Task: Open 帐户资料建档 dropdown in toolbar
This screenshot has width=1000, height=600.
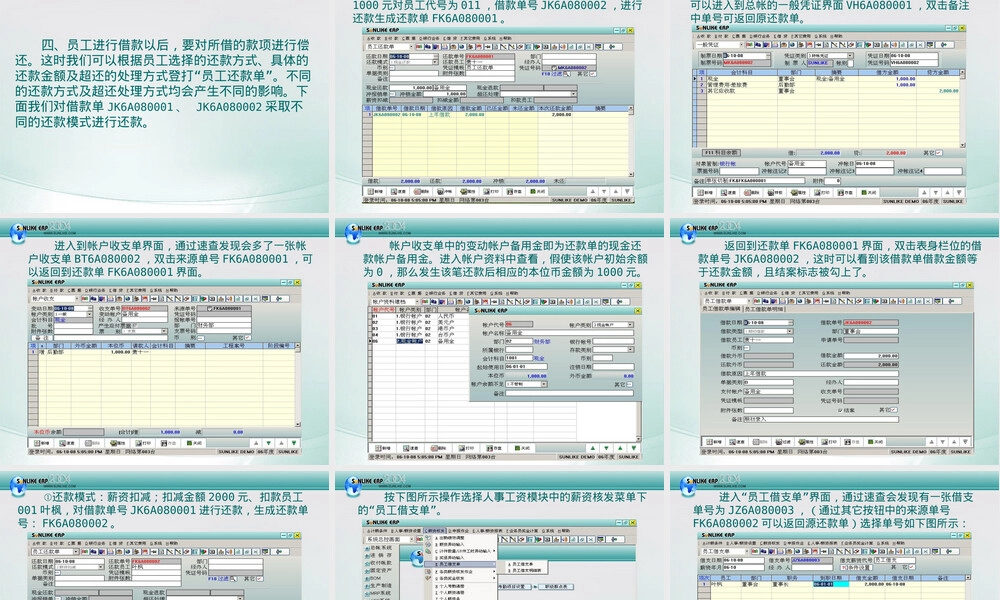Action: (x=417, y=302)
